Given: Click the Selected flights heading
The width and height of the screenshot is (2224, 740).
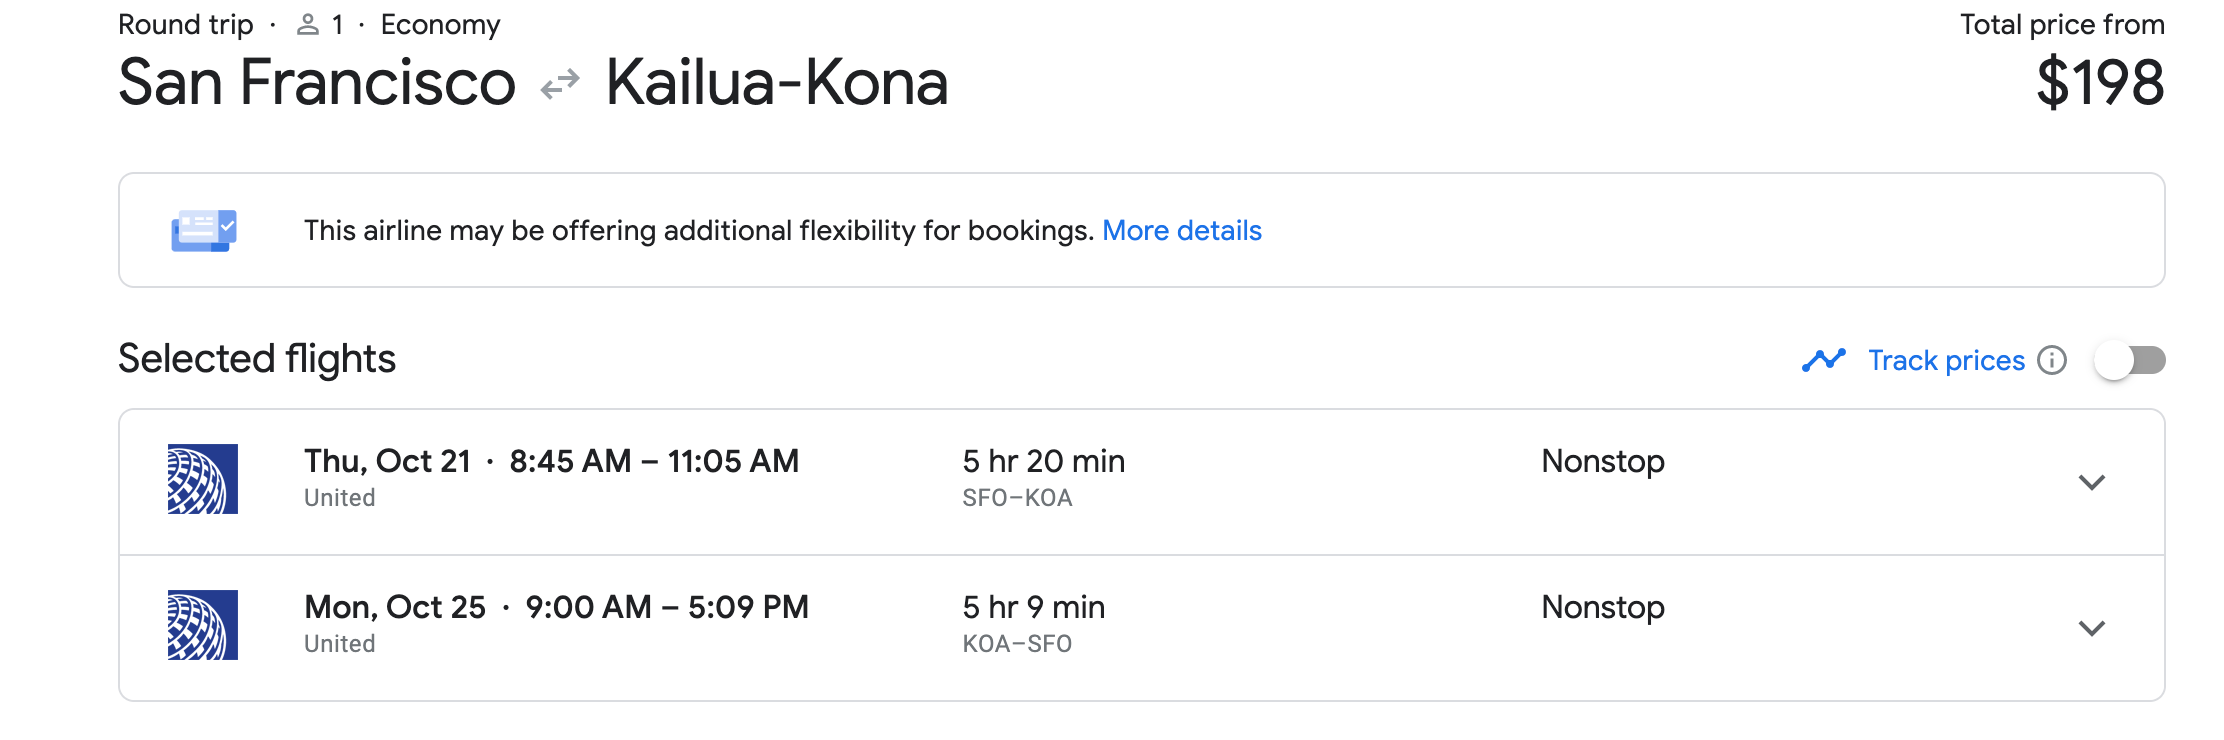Looking at the screenshot, I should click(x=257, y=359).
